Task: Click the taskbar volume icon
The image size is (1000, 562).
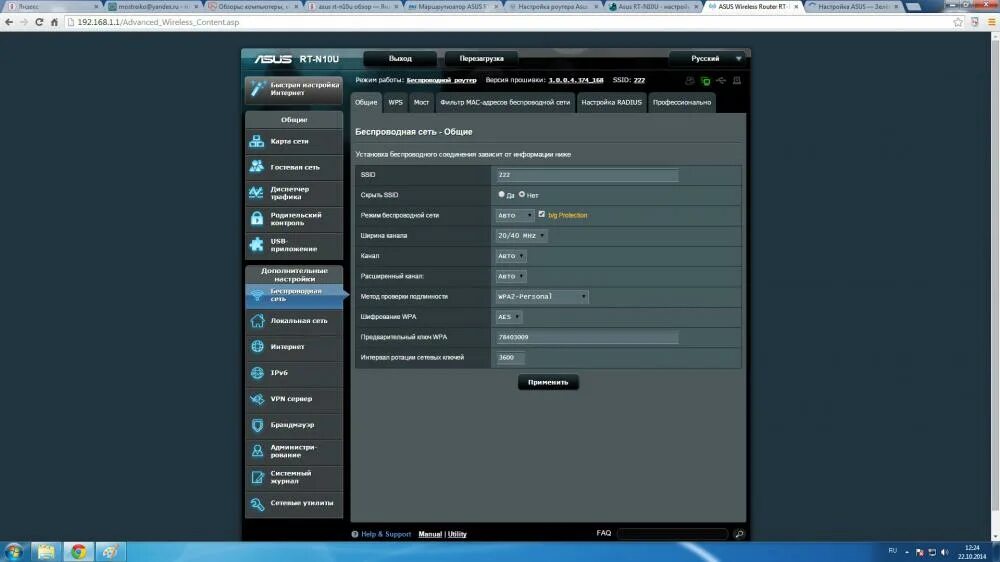Action: [945, 552]
